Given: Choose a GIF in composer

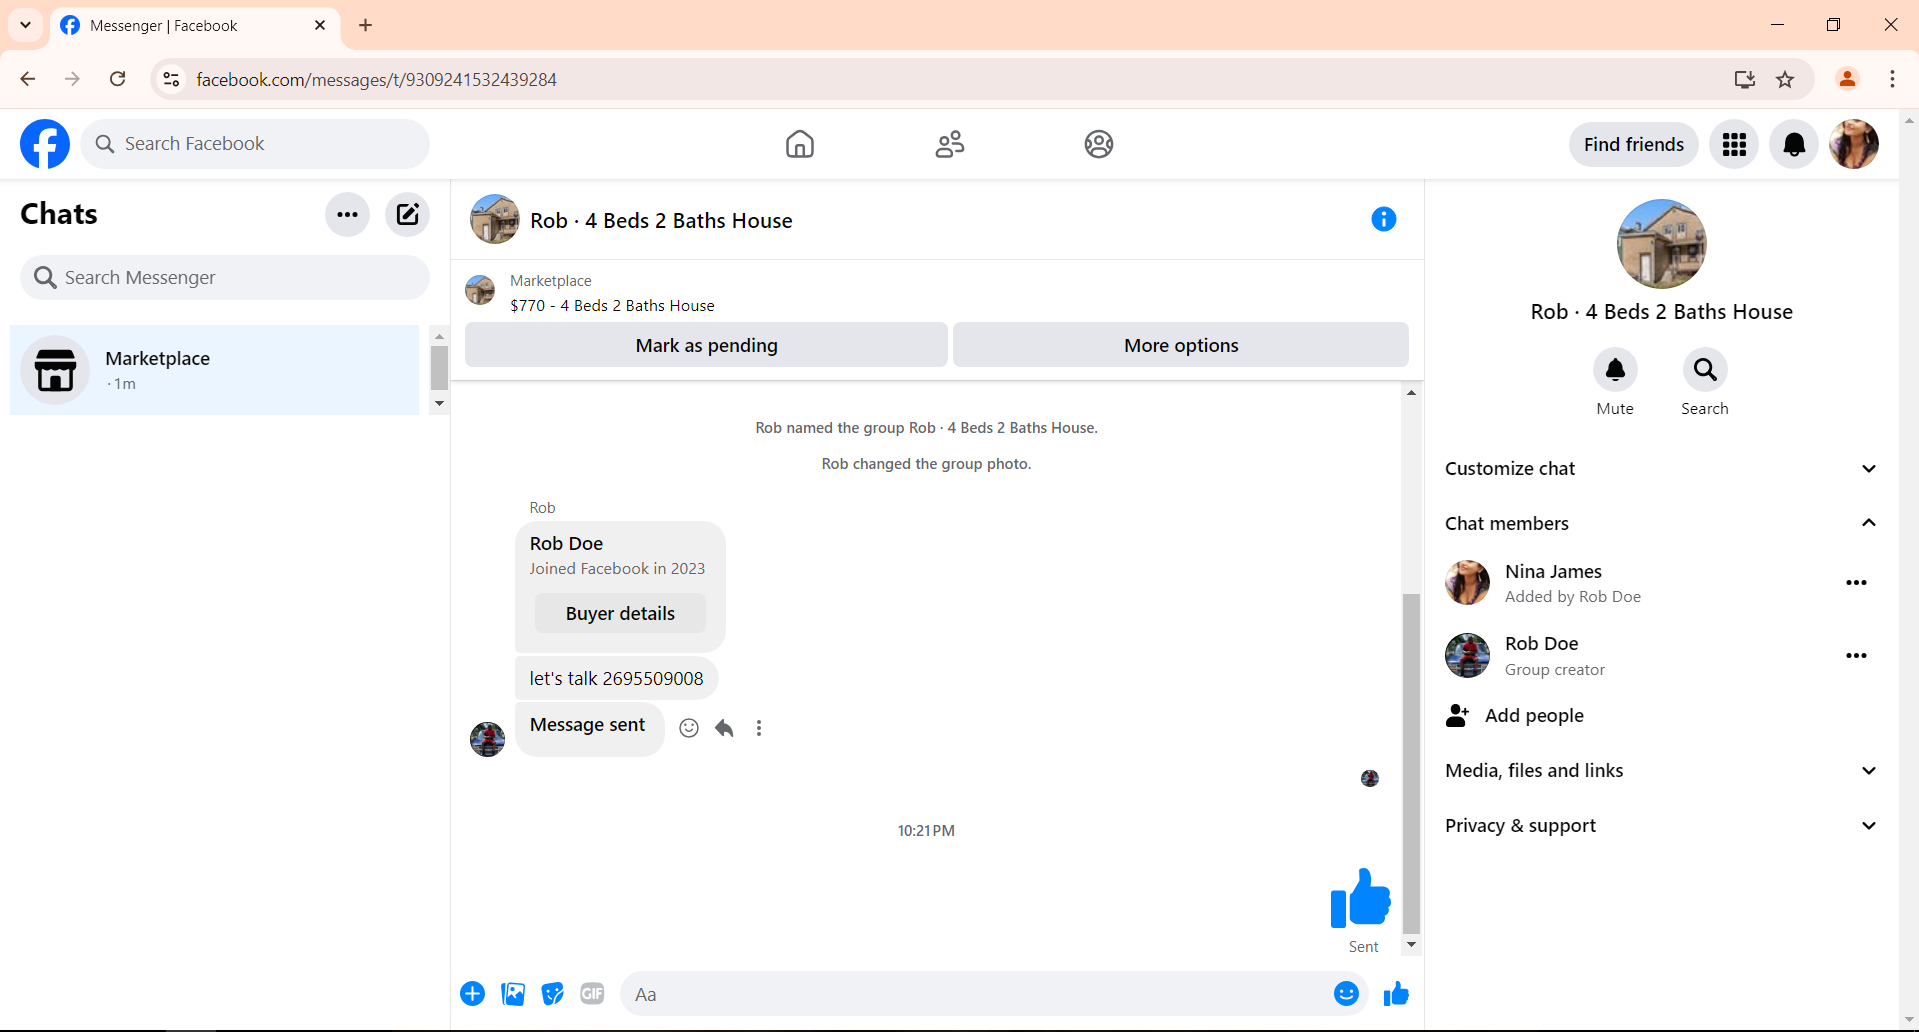Looking at the screenshot, I should [x=593, y=994].
